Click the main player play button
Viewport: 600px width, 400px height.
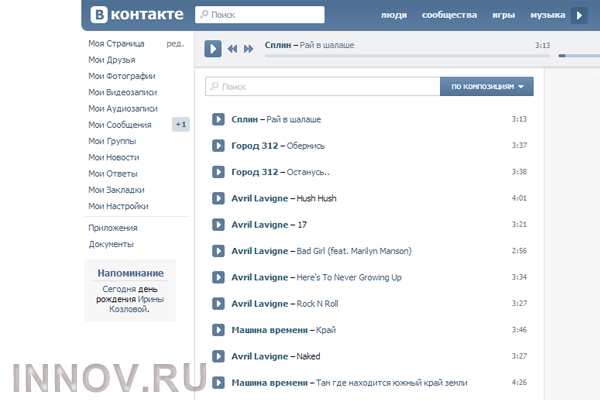click(x=212, y=48)
